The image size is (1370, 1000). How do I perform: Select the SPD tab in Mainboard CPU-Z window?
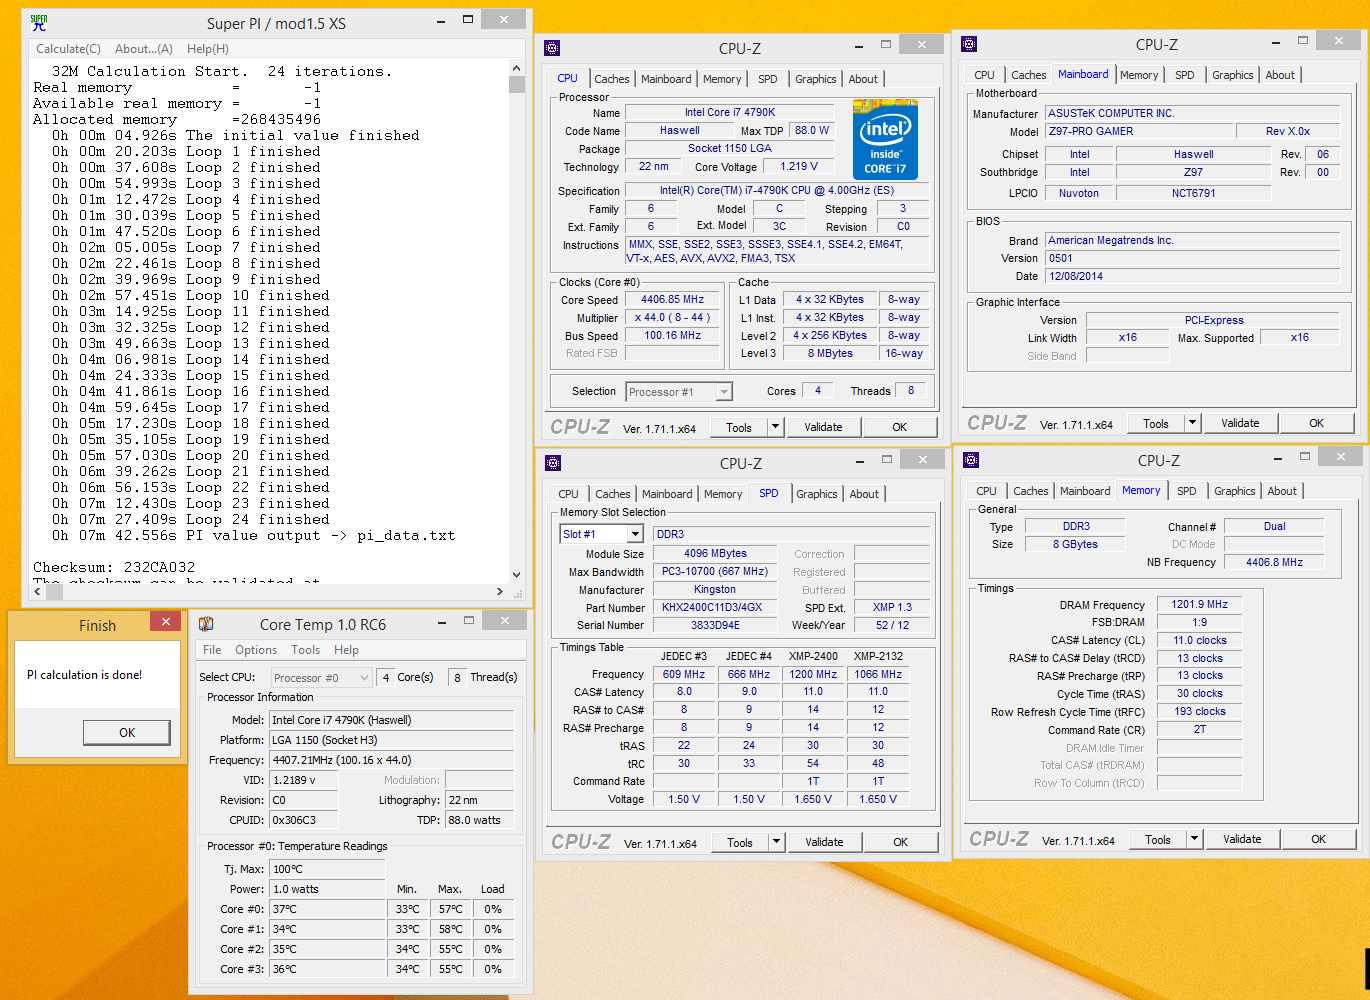click(x=1185, y=75)
